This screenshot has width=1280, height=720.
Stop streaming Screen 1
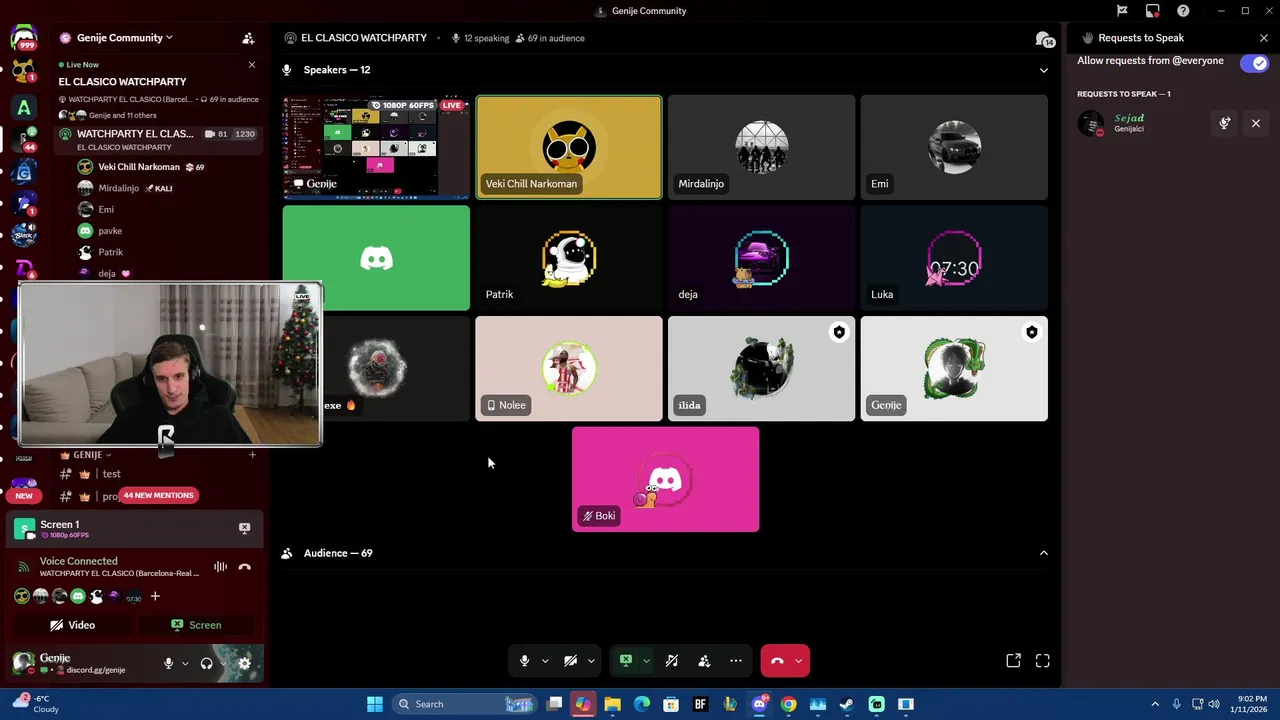(x=244, y=528)
